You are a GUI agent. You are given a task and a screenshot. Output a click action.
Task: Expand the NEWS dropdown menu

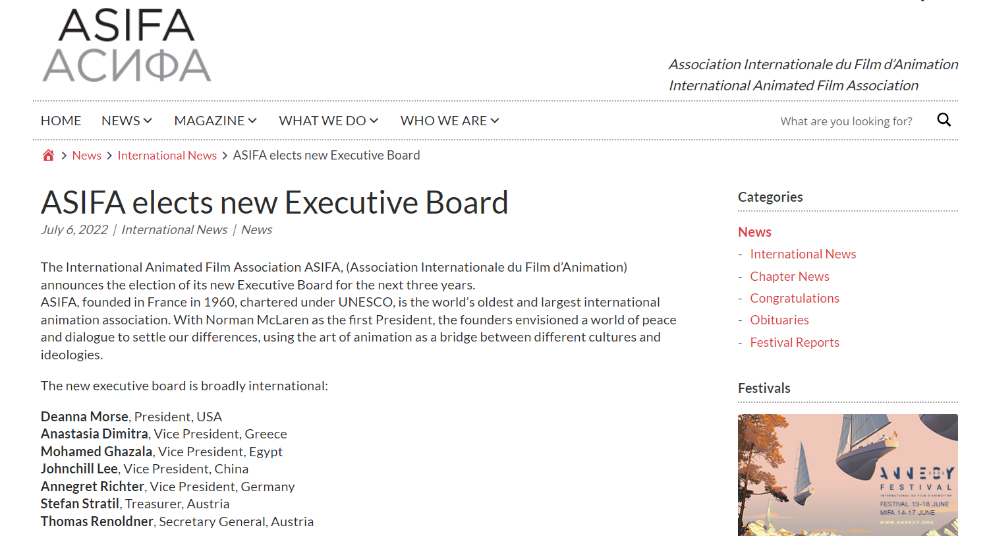click(127, 120)
